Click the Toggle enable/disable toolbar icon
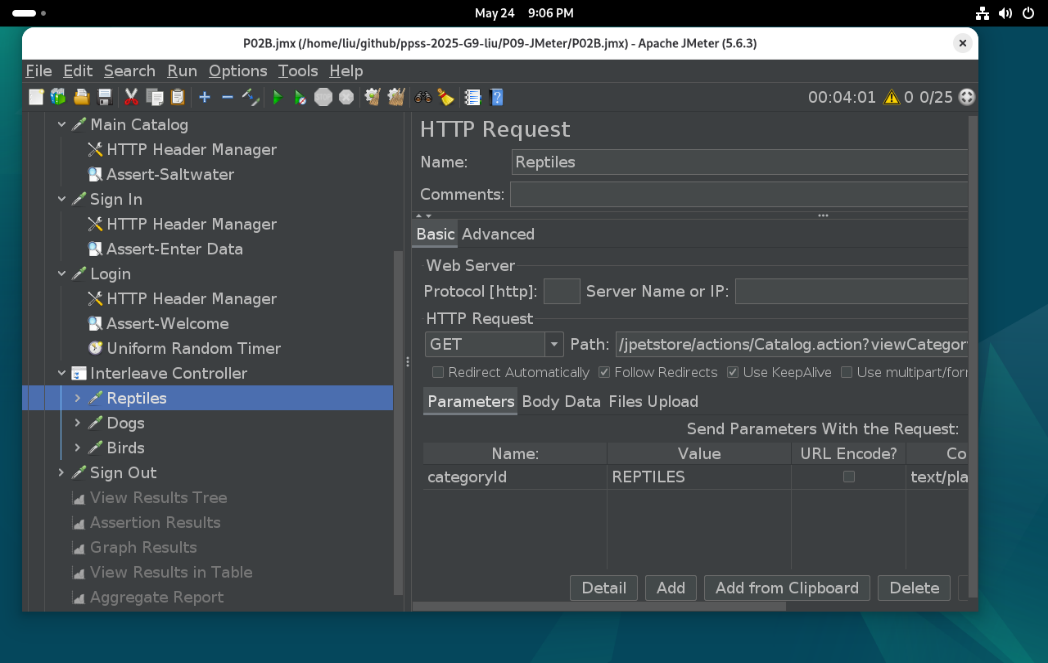This screenshot has width=1048, height=663. click(x=251, y=98)
